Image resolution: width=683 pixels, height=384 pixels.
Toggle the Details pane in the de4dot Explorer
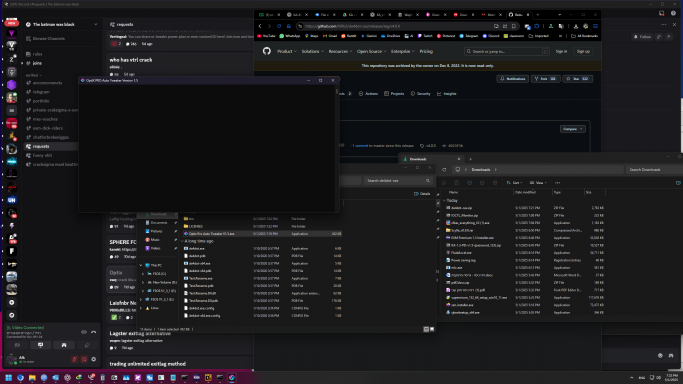pyautogui.click(x=422, y=194)
